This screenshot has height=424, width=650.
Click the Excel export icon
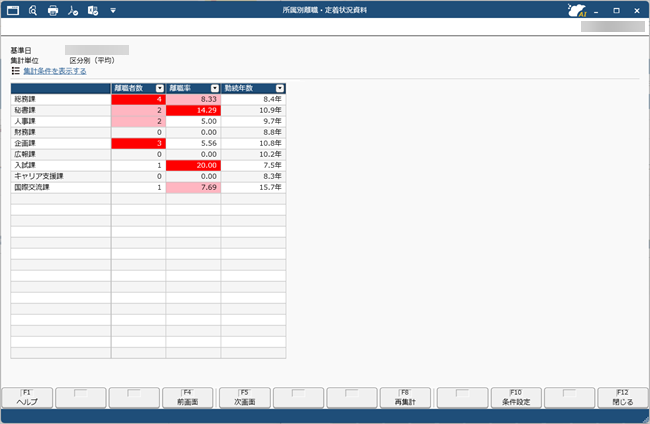tap(93, 10)
